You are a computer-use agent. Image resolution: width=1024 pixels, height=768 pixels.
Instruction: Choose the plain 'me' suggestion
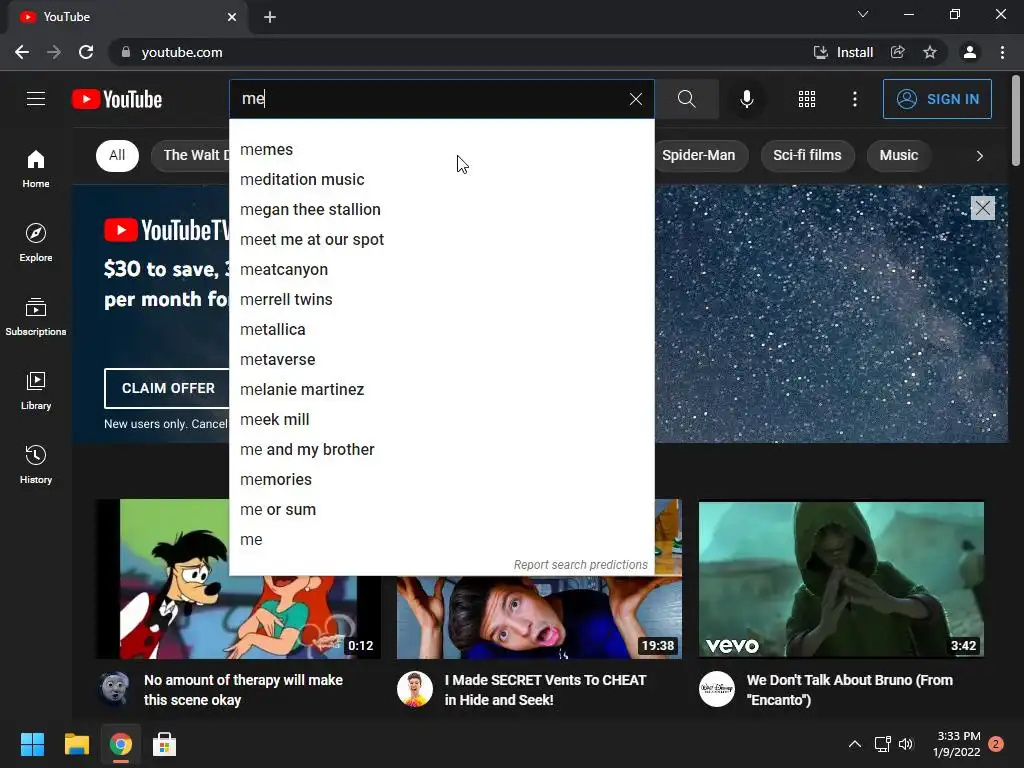(x=441, y=540)
